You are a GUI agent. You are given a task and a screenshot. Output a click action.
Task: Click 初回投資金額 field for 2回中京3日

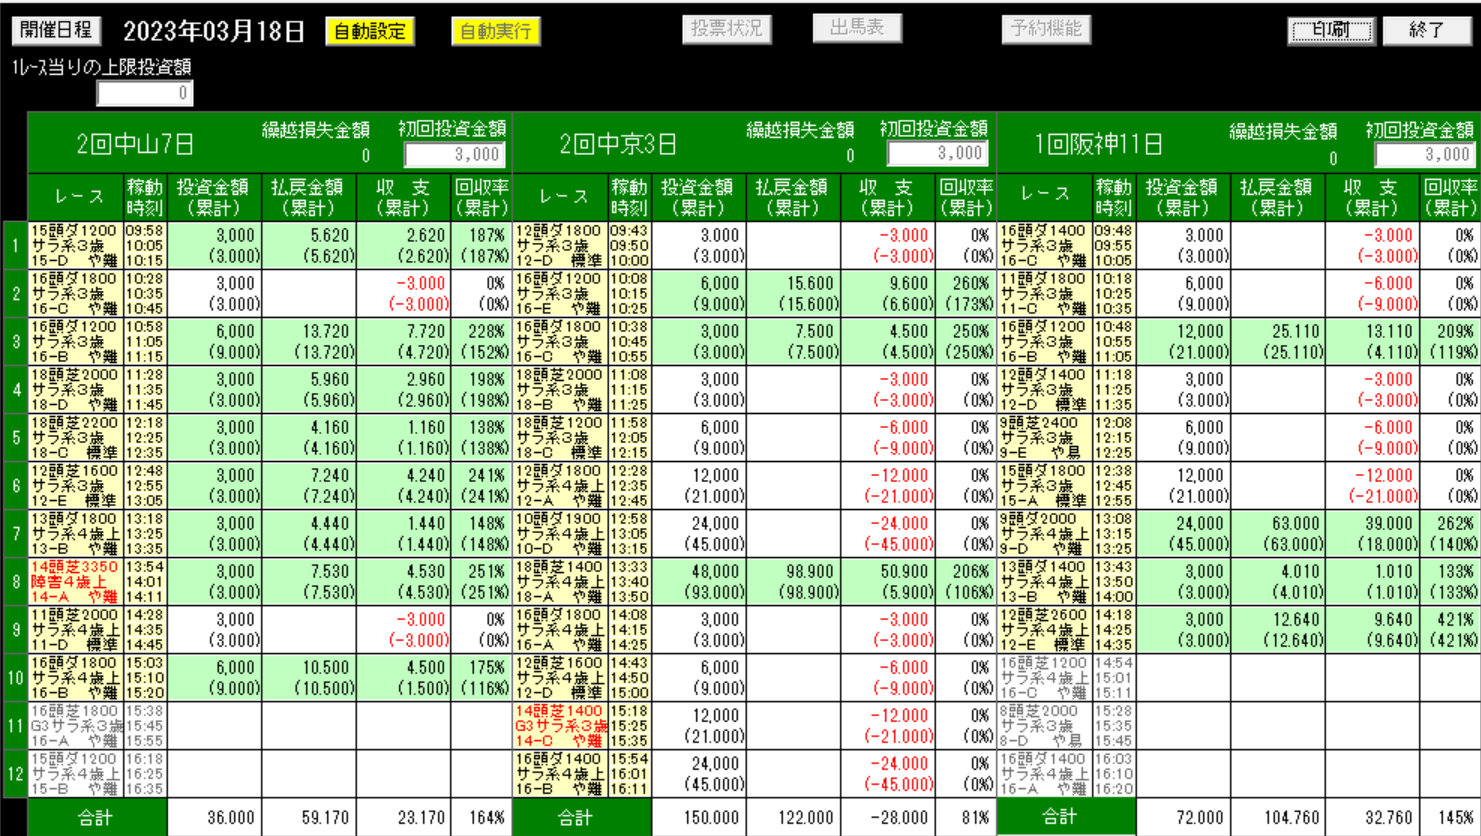click(x=937, y=153)
